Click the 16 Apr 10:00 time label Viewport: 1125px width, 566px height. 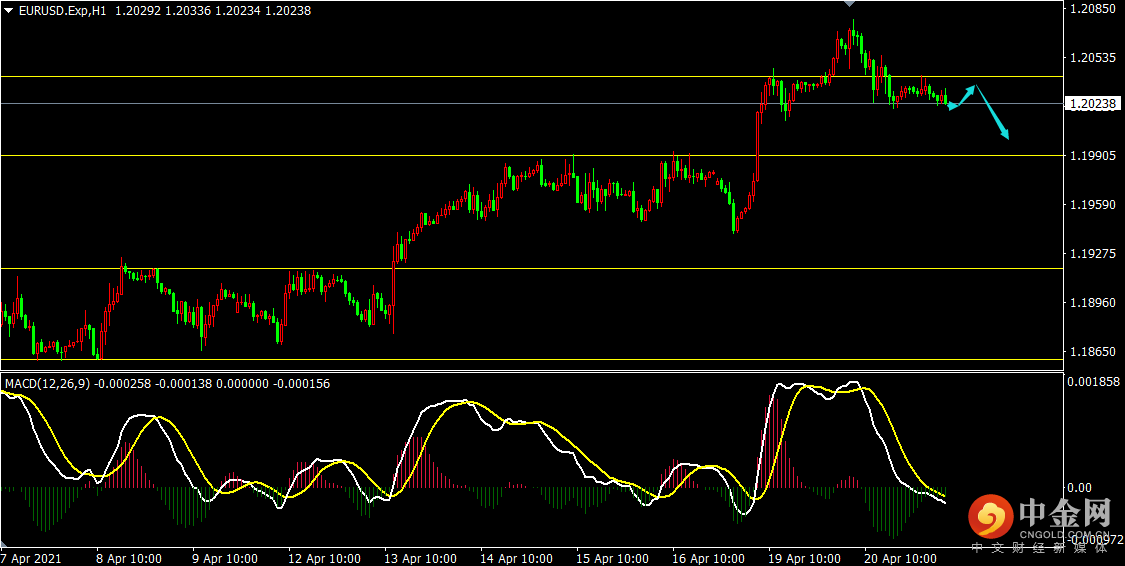coord(709,558)
